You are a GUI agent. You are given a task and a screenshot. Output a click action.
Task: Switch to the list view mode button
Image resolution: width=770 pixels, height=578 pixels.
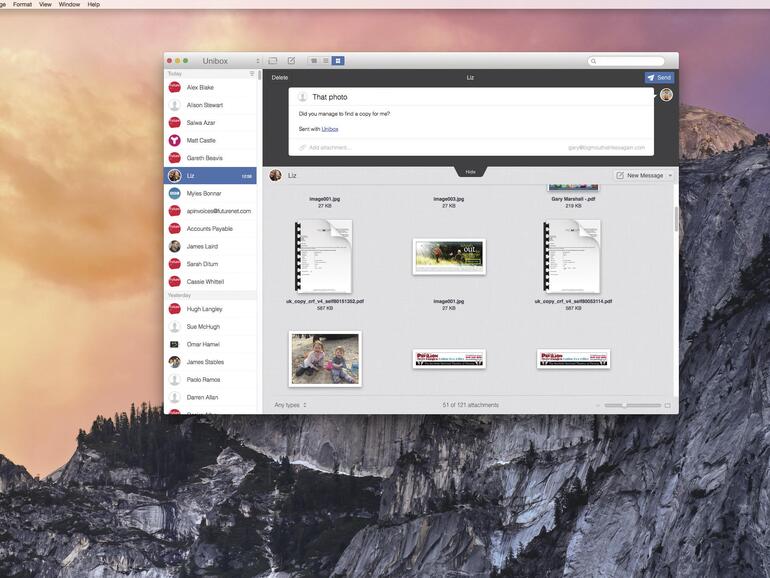pos(326,61)
